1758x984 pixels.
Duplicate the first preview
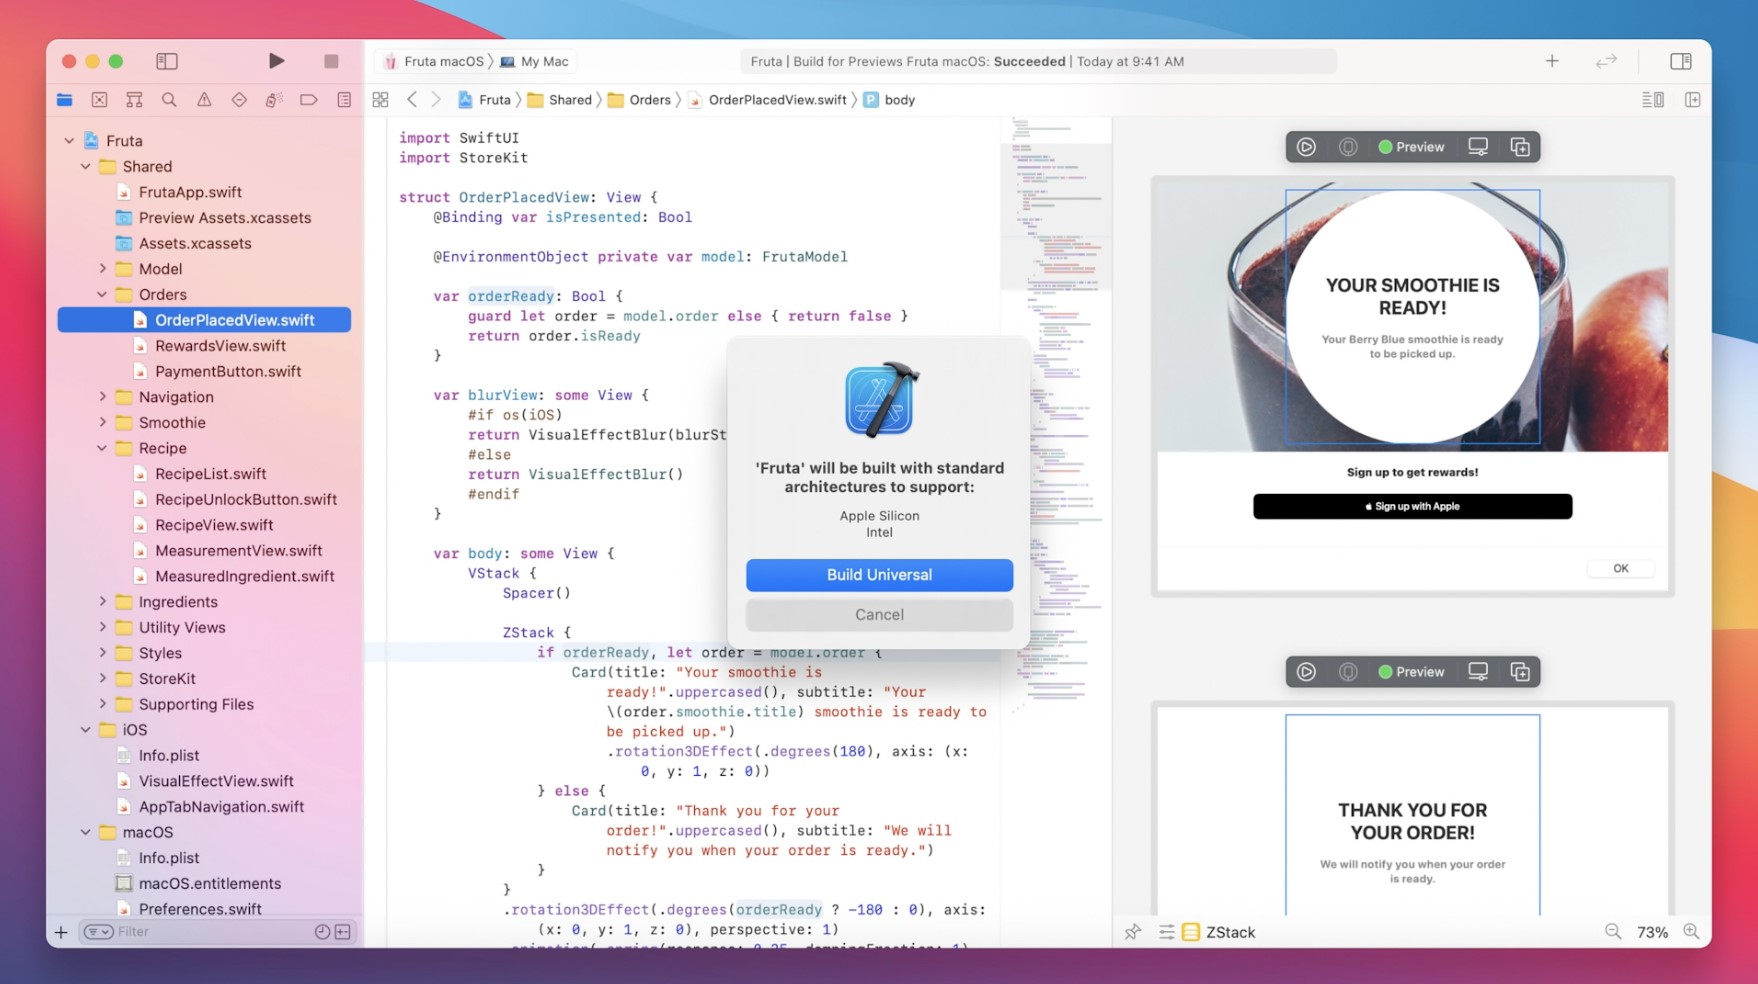(x=1520, y=147)
